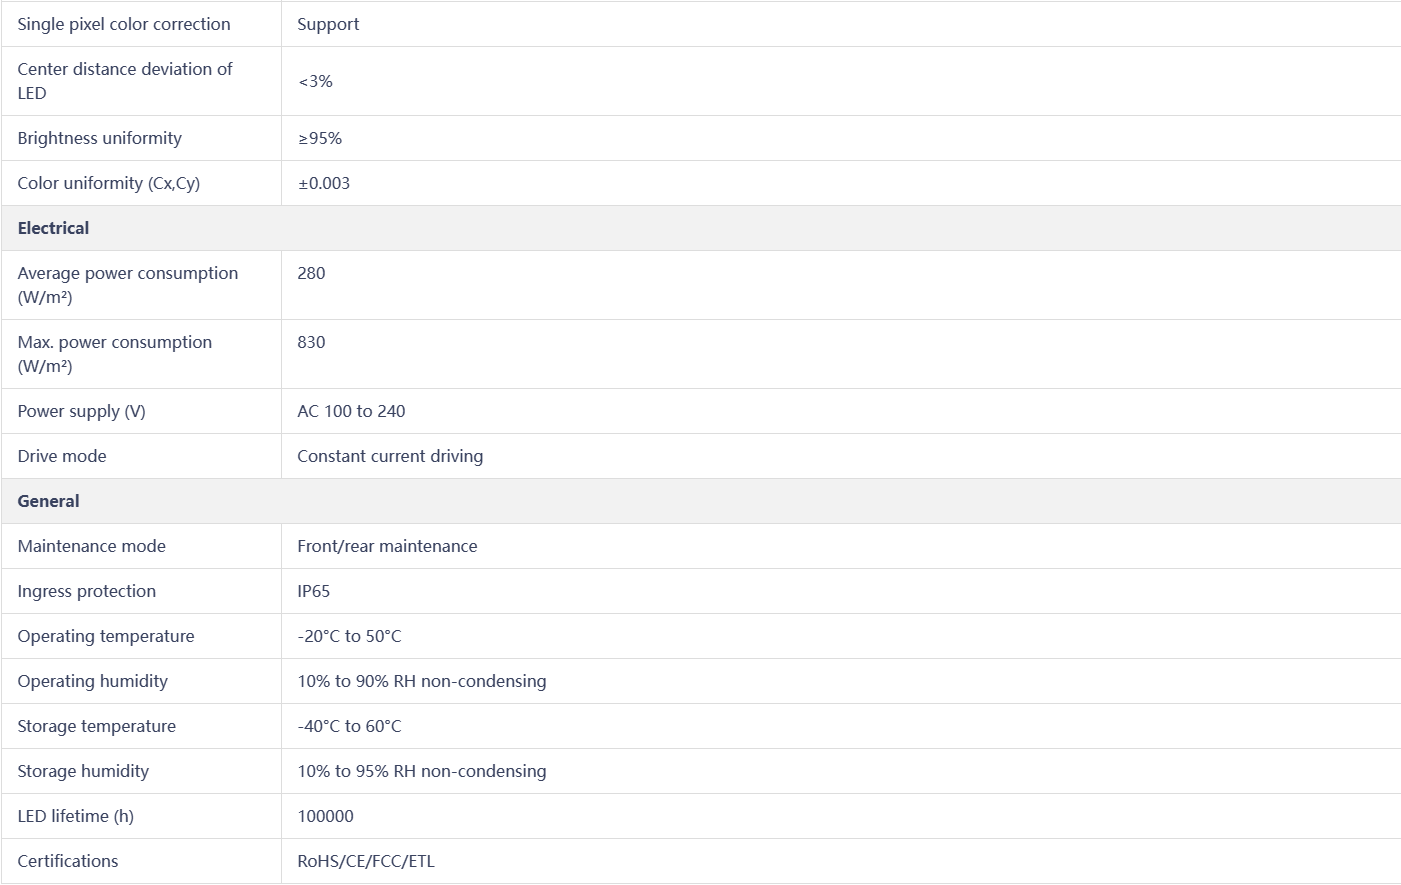Click the Single pixel color correction label

pos(124,24)
